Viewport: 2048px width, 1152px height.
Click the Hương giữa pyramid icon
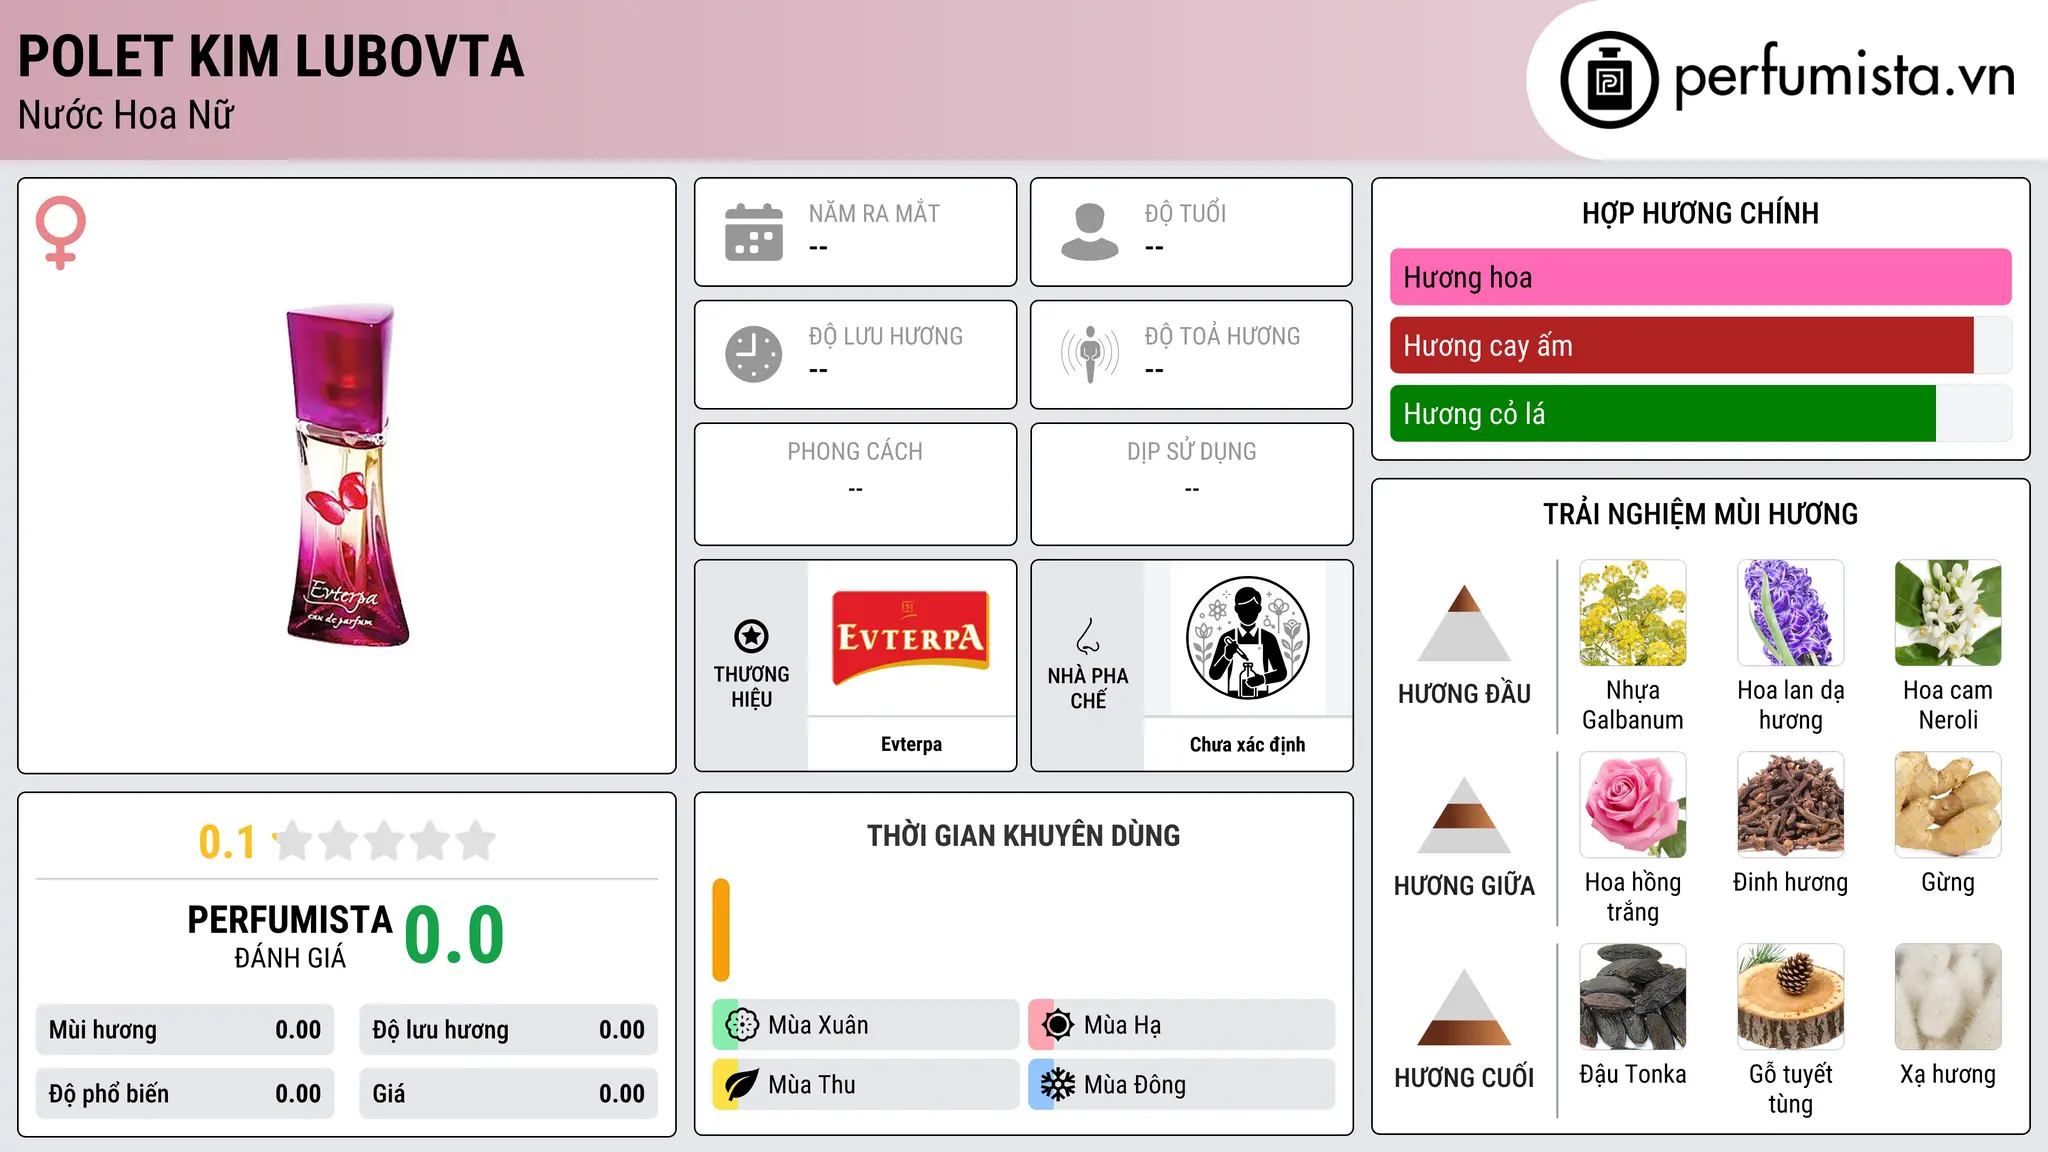[1464, 814]
